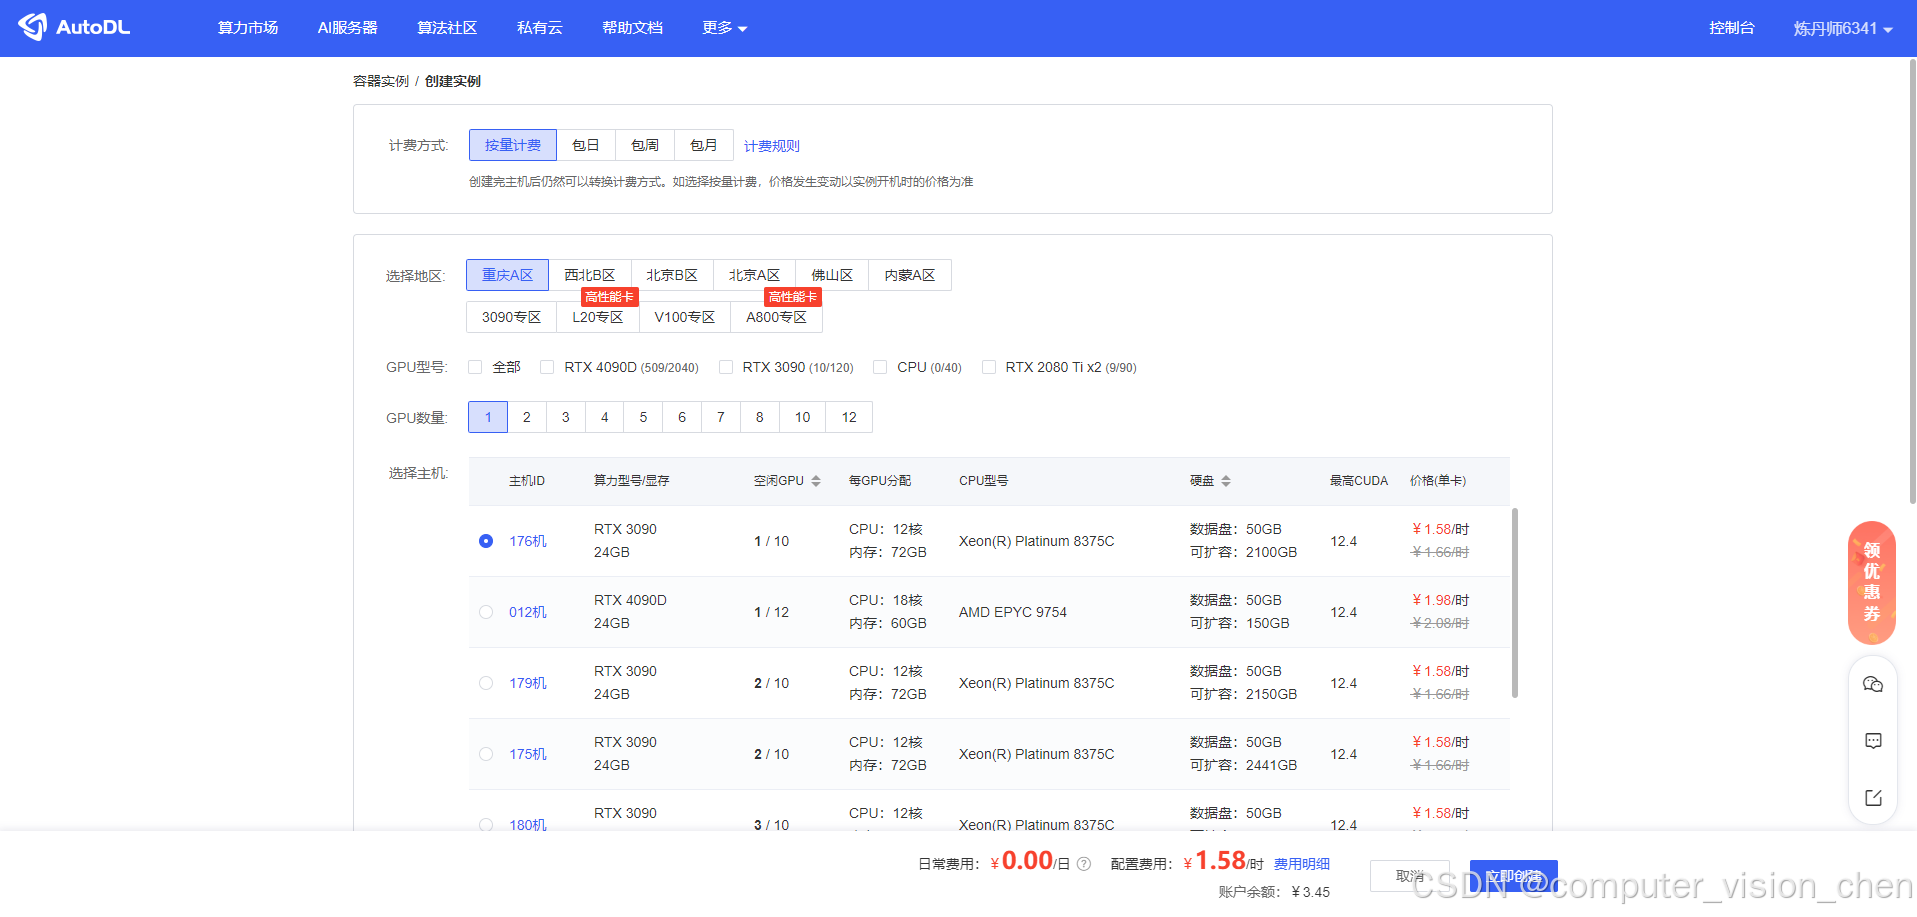
Task: Sort by 空闲GPU column arrows
Action: point(816,481)
